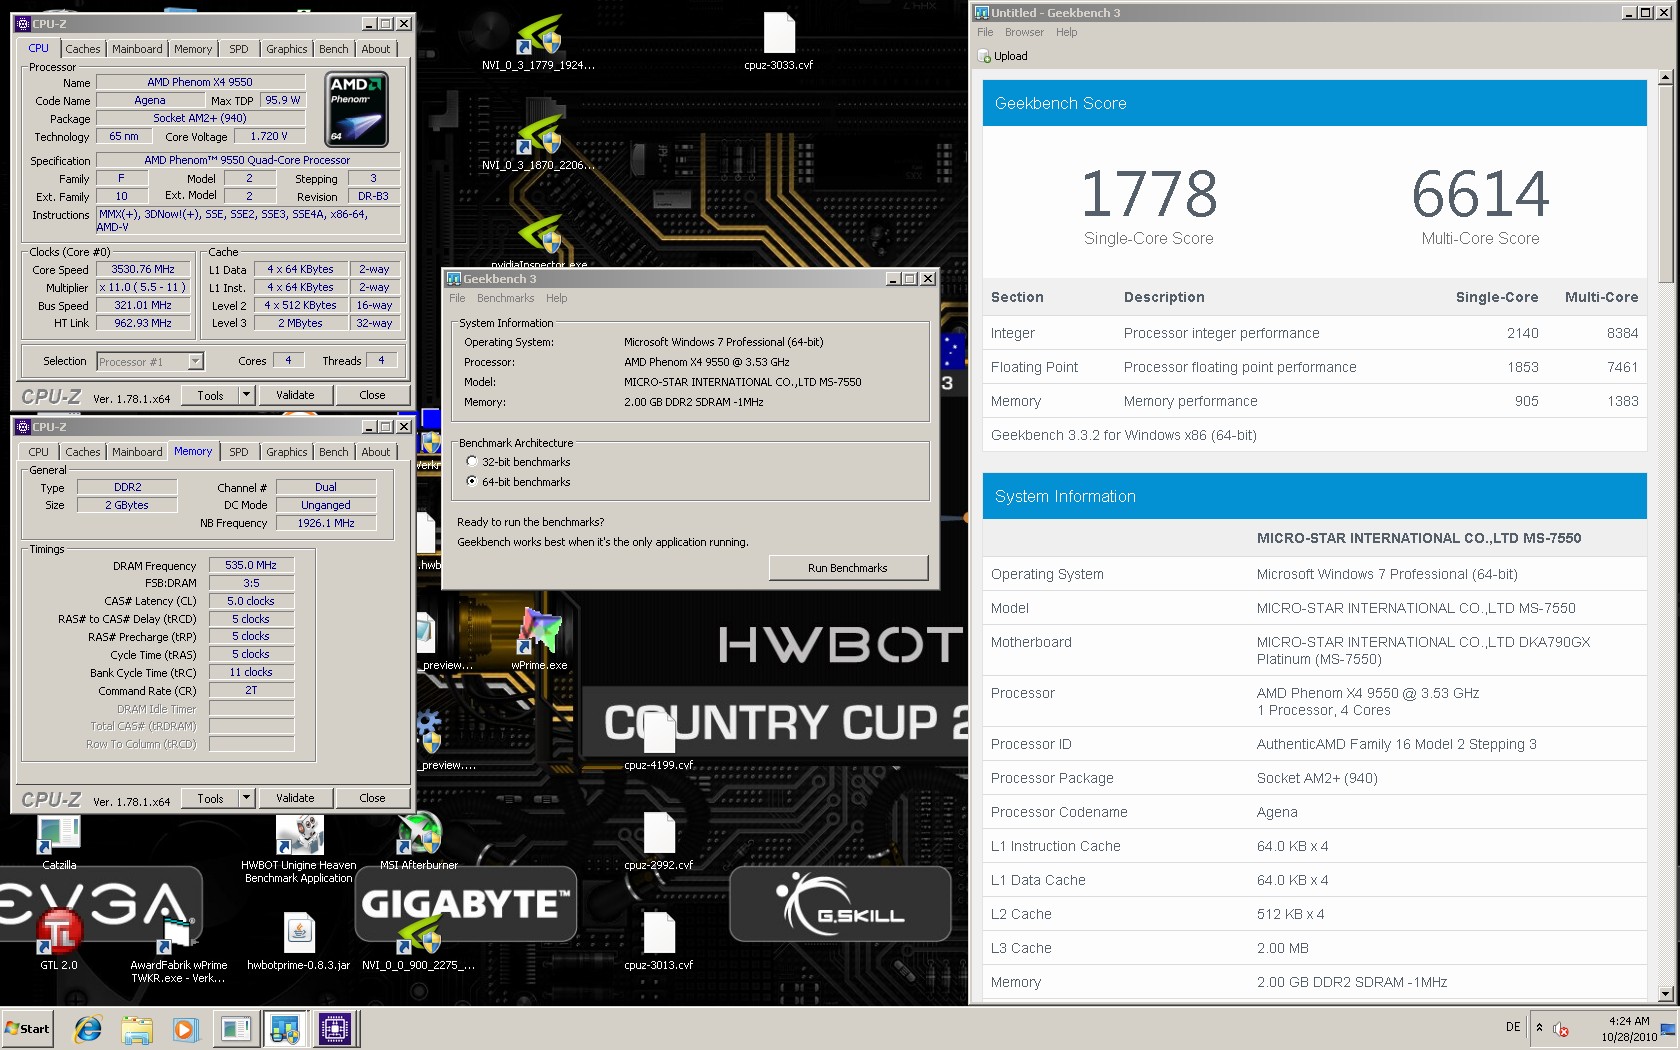Open the cpuz-2992.cvf desktop file
The height and width of the screenshot is (1050, 1680).
[x=659, y=840]
